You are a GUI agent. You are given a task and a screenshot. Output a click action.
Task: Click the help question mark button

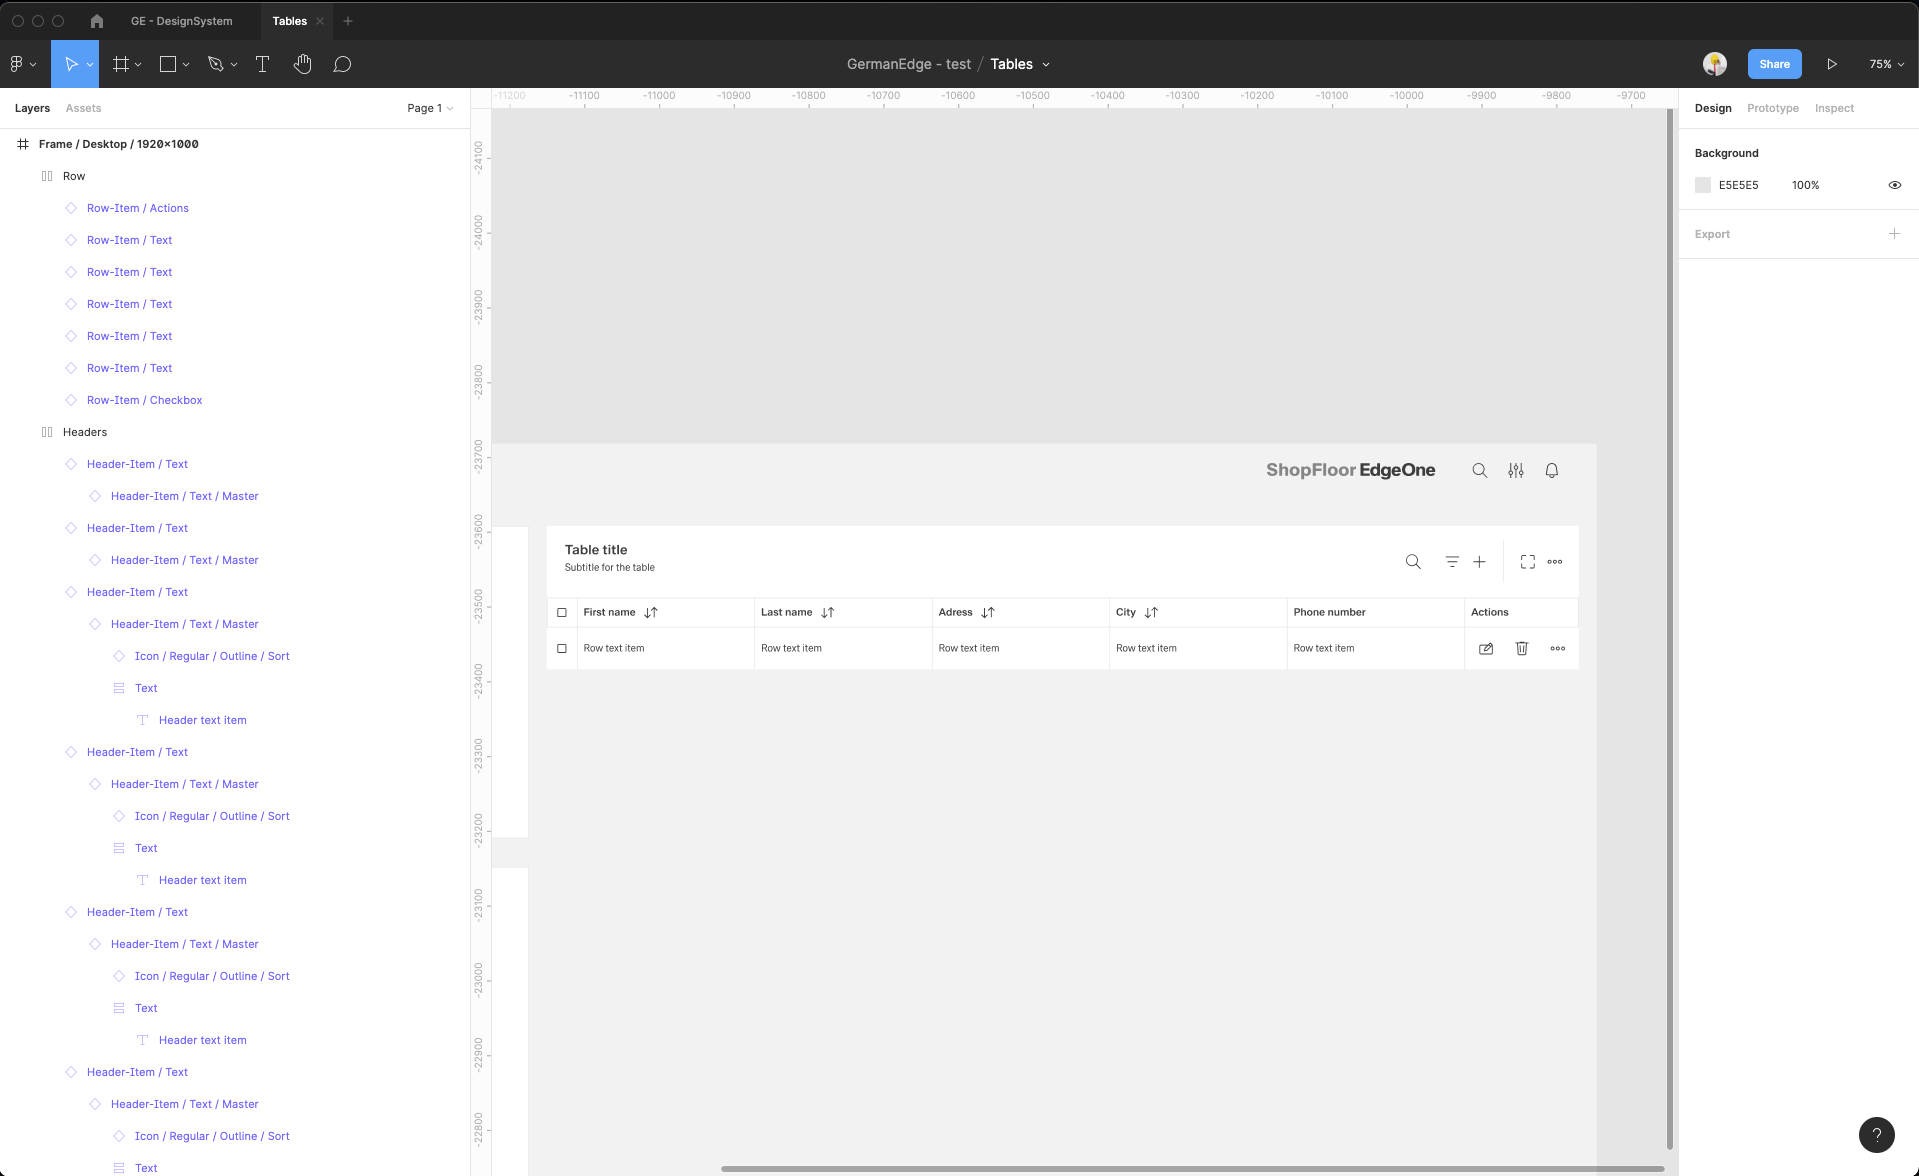(x=1876, y=1134)
